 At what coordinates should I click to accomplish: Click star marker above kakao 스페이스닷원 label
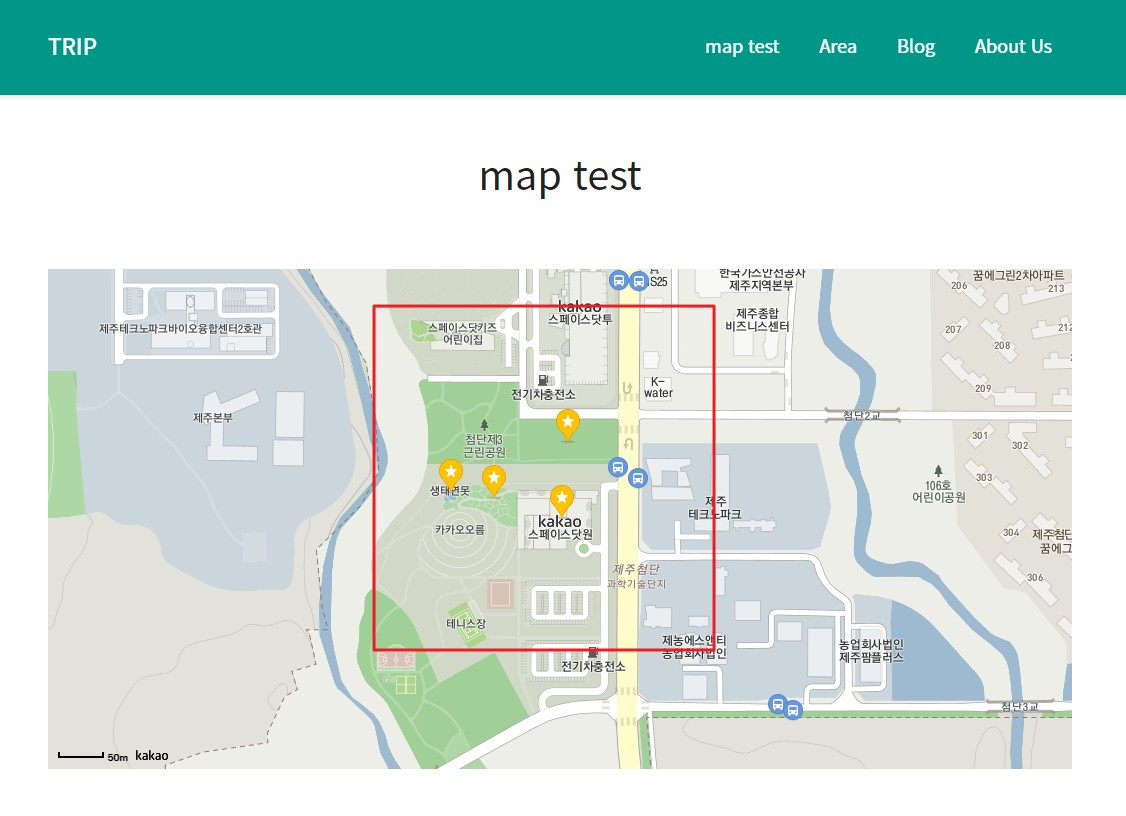[562, 500]
